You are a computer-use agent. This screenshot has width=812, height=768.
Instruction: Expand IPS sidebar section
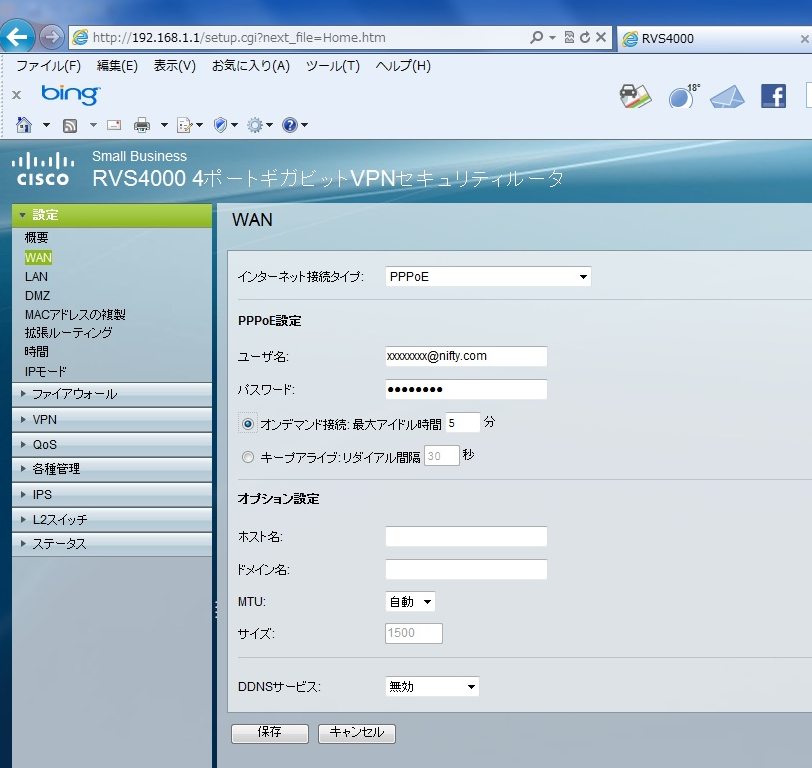112,495
